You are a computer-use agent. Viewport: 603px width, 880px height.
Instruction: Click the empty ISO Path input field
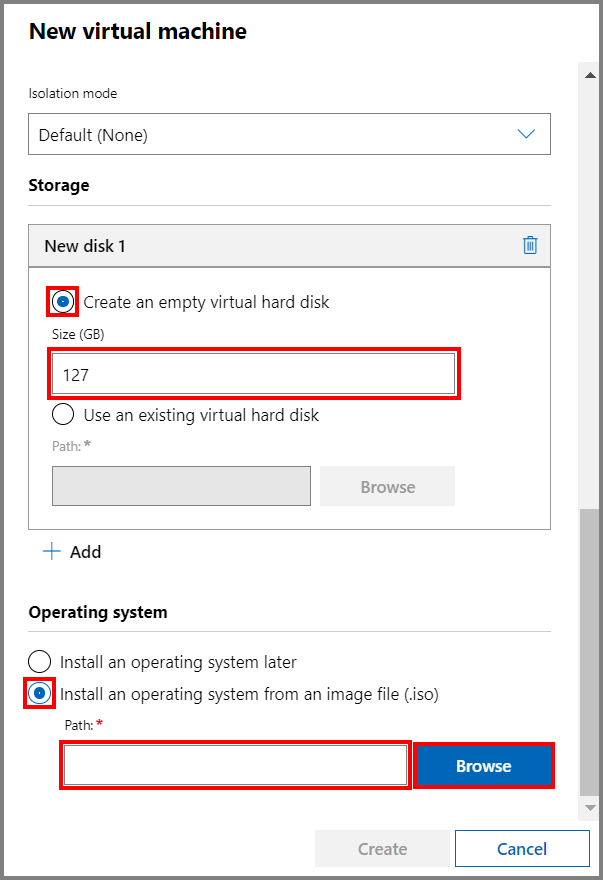pos(234,765)
